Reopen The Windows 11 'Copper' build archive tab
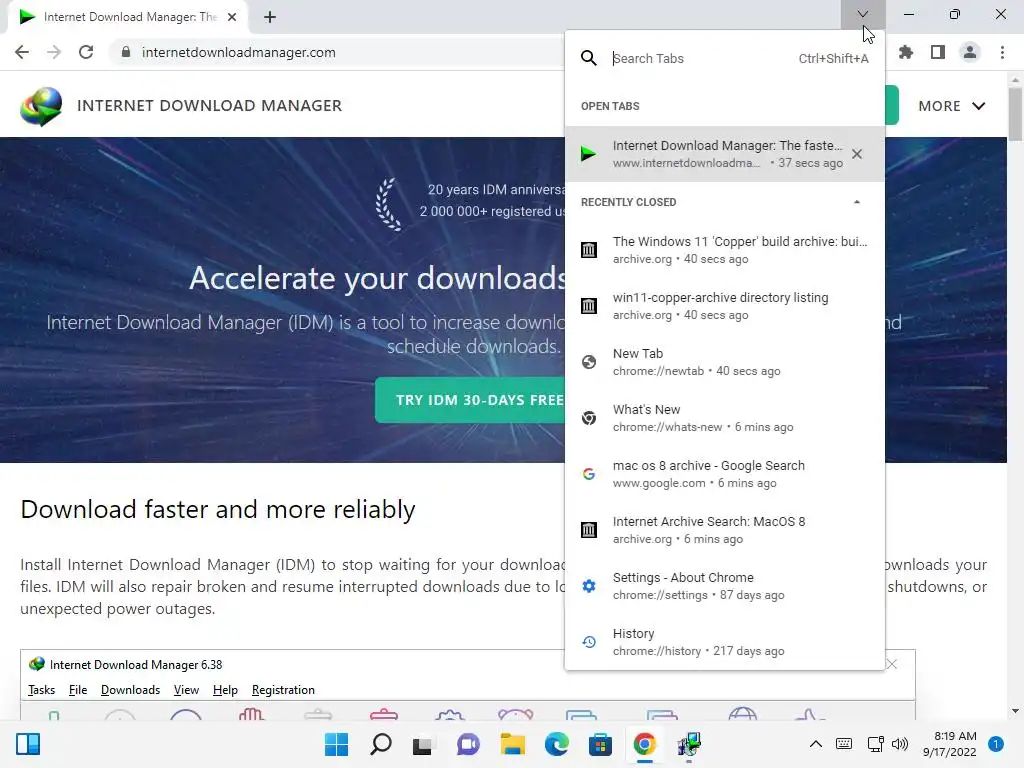 (724, 250)
